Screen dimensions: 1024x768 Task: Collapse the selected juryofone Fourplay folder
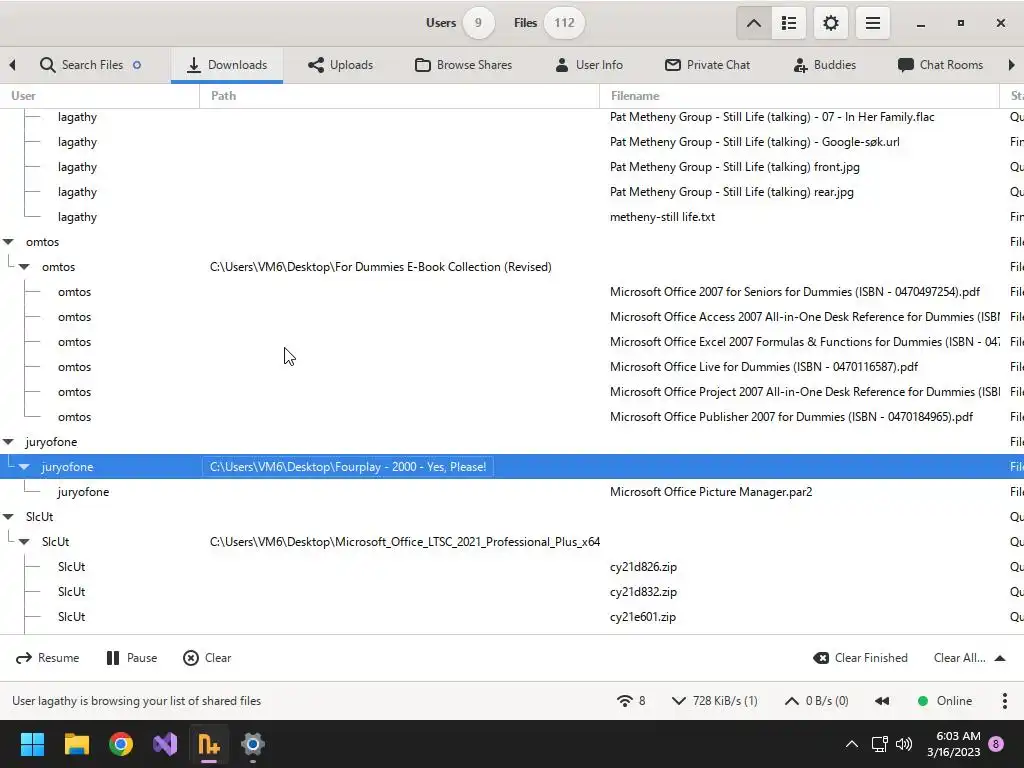[x=24, y=466]
